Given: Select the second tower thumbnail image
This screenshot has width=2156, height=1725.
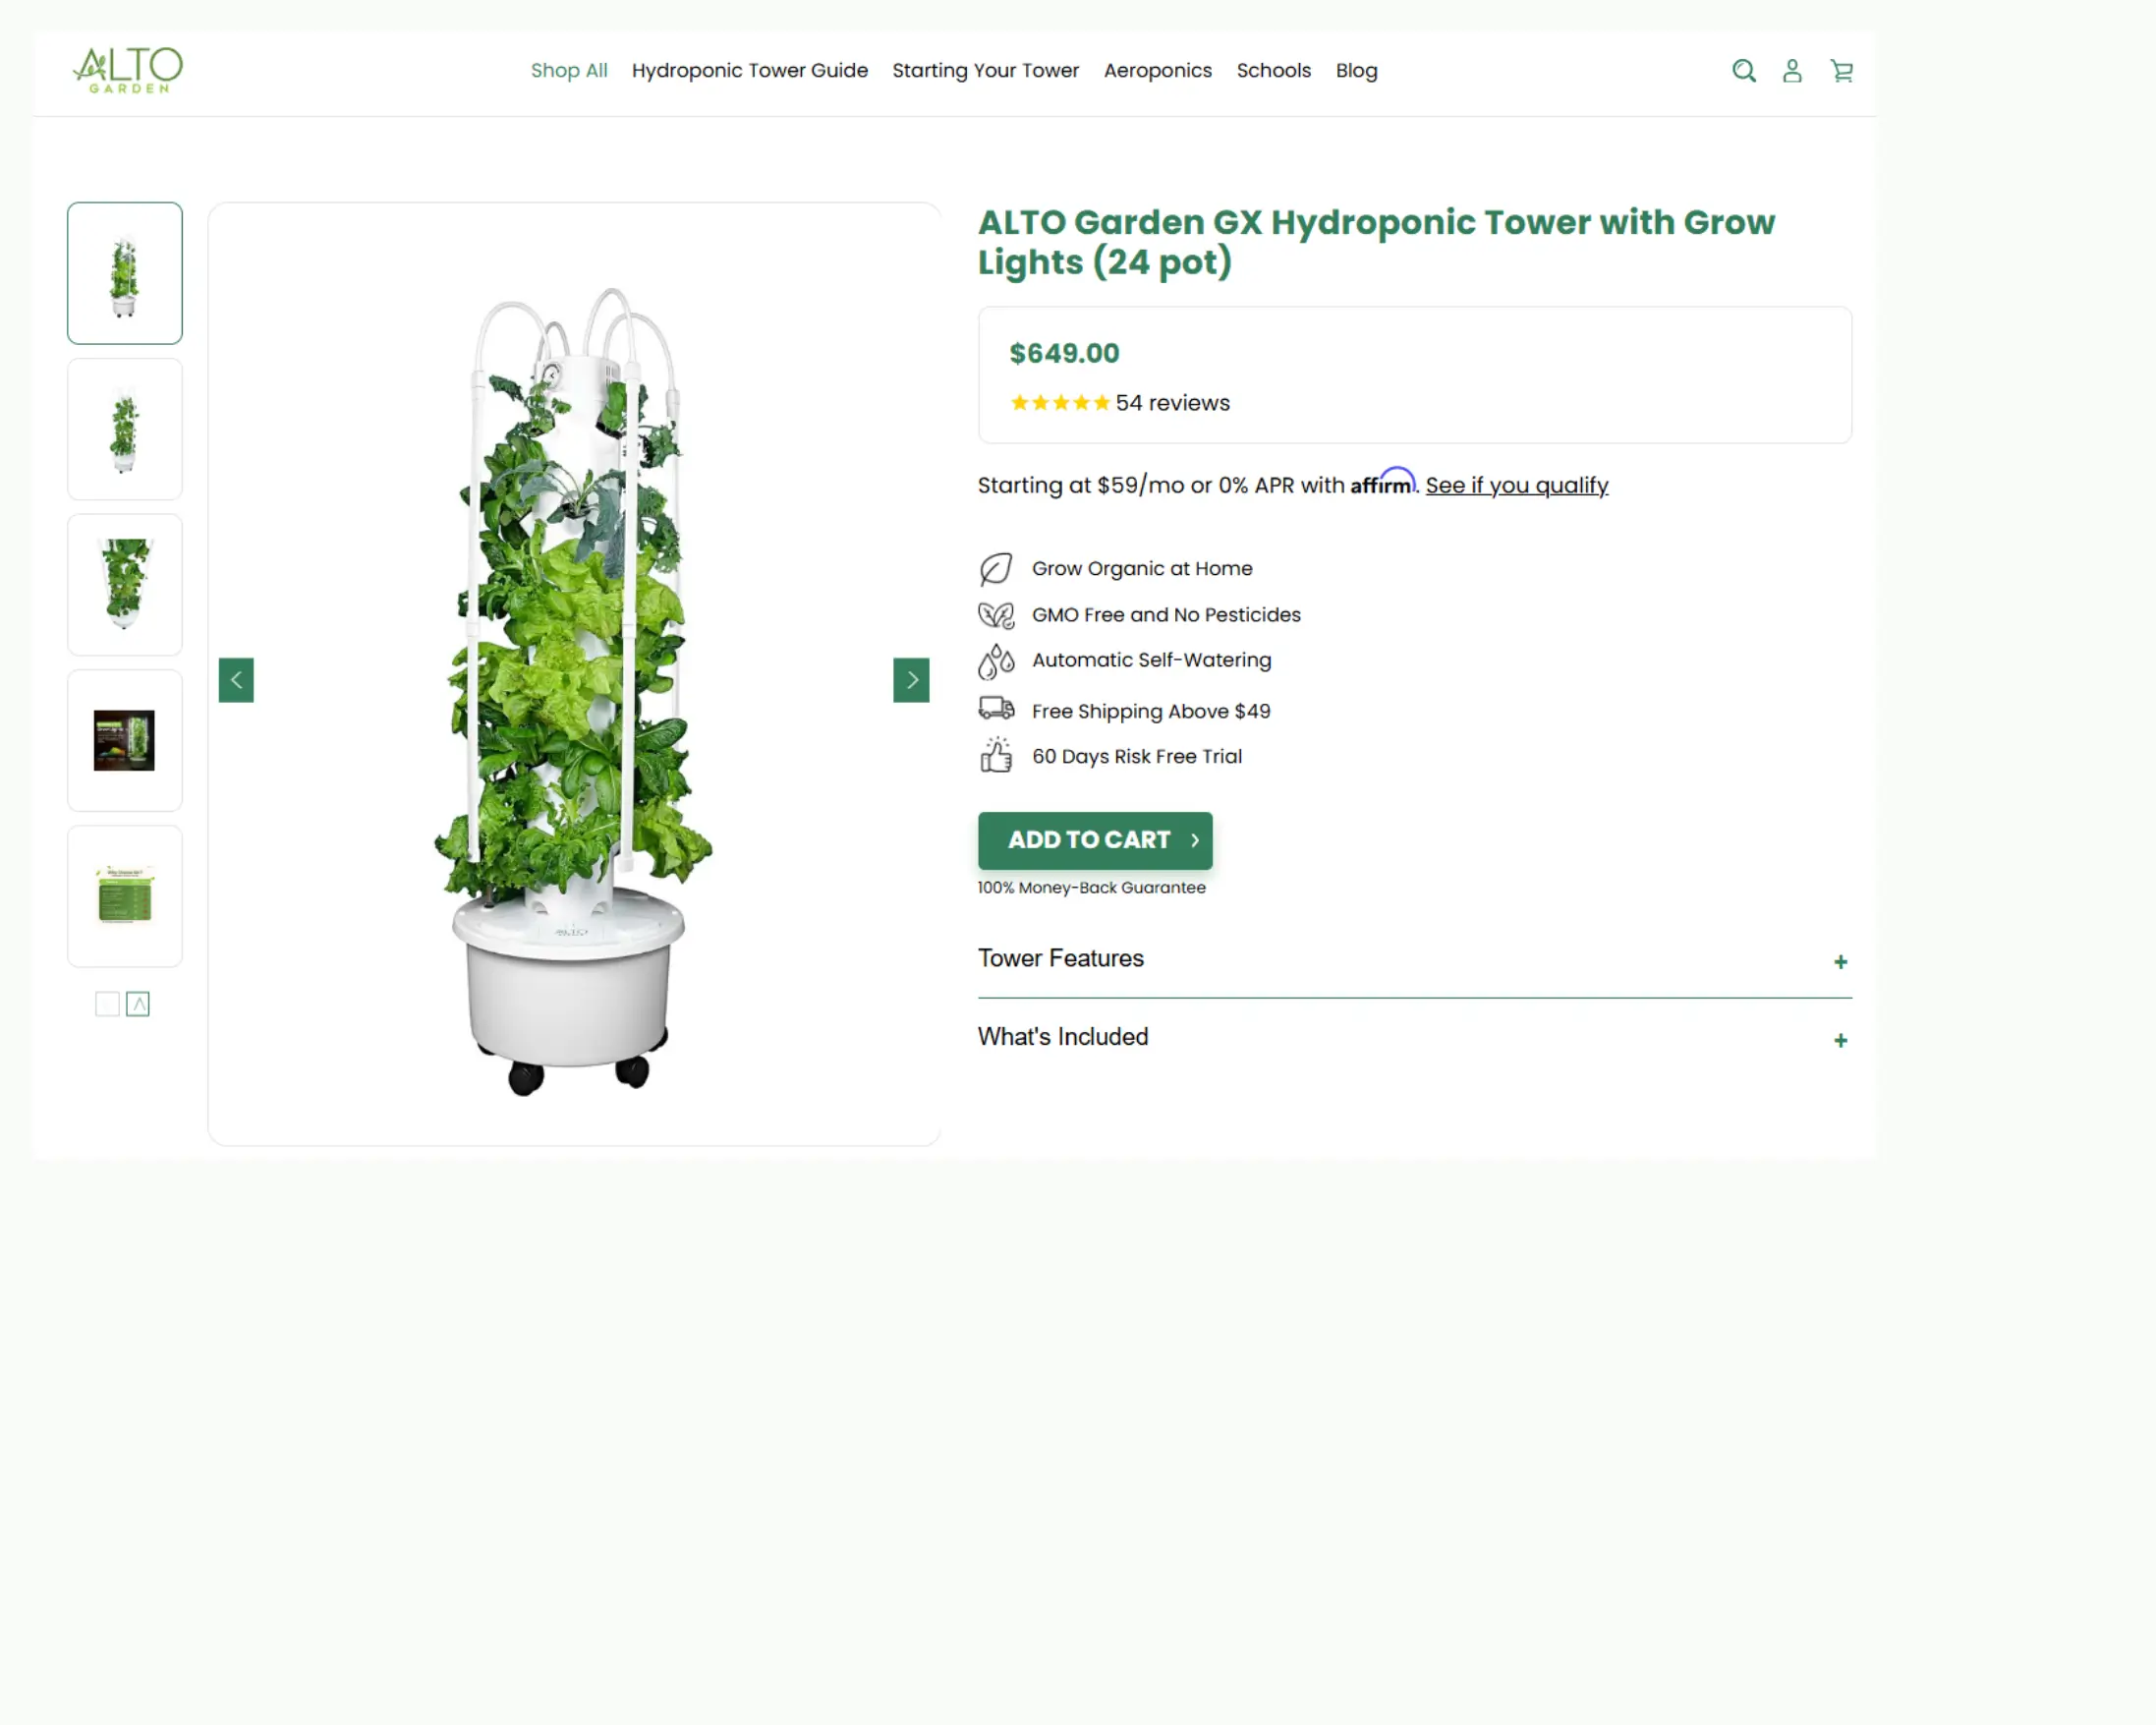Looking at the screenshot, I should coord(125,429).
